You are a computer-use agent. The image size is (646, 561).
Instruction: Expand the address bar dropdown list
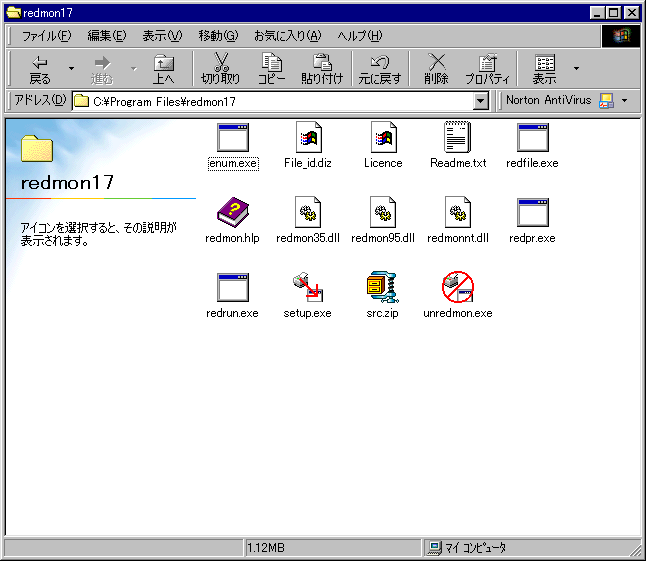480,101
